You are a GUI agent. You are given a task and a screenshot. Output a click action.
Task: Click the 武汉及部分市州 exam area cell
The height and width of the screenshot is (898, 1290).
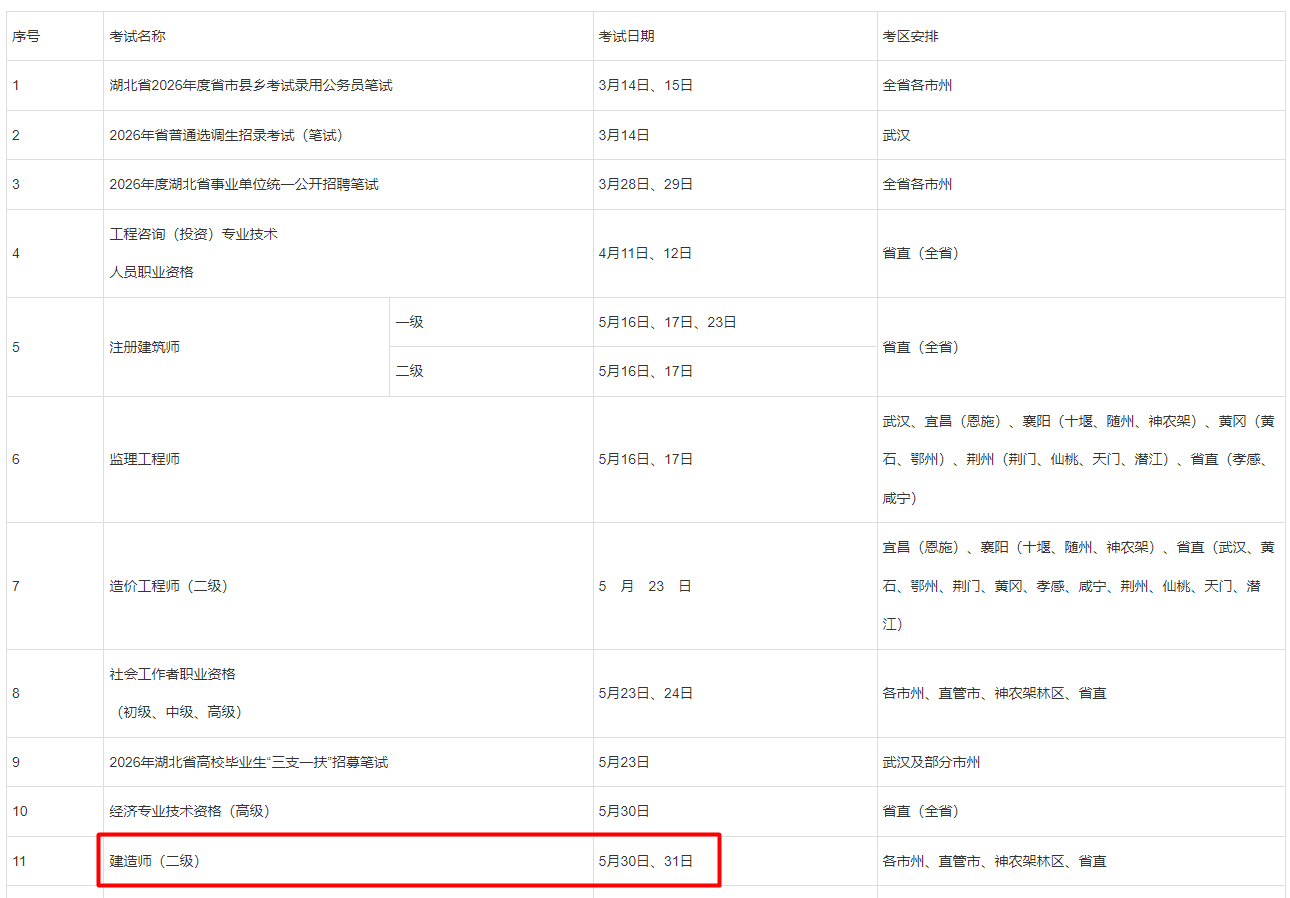[x=931, y=762]
